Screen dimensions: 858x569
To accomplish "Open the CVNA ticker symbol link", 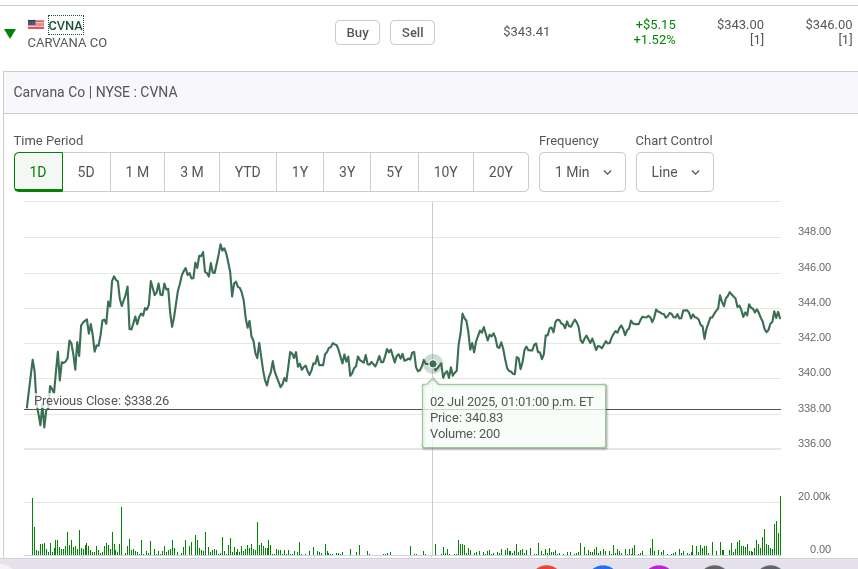I will click(x=66, y=25).
